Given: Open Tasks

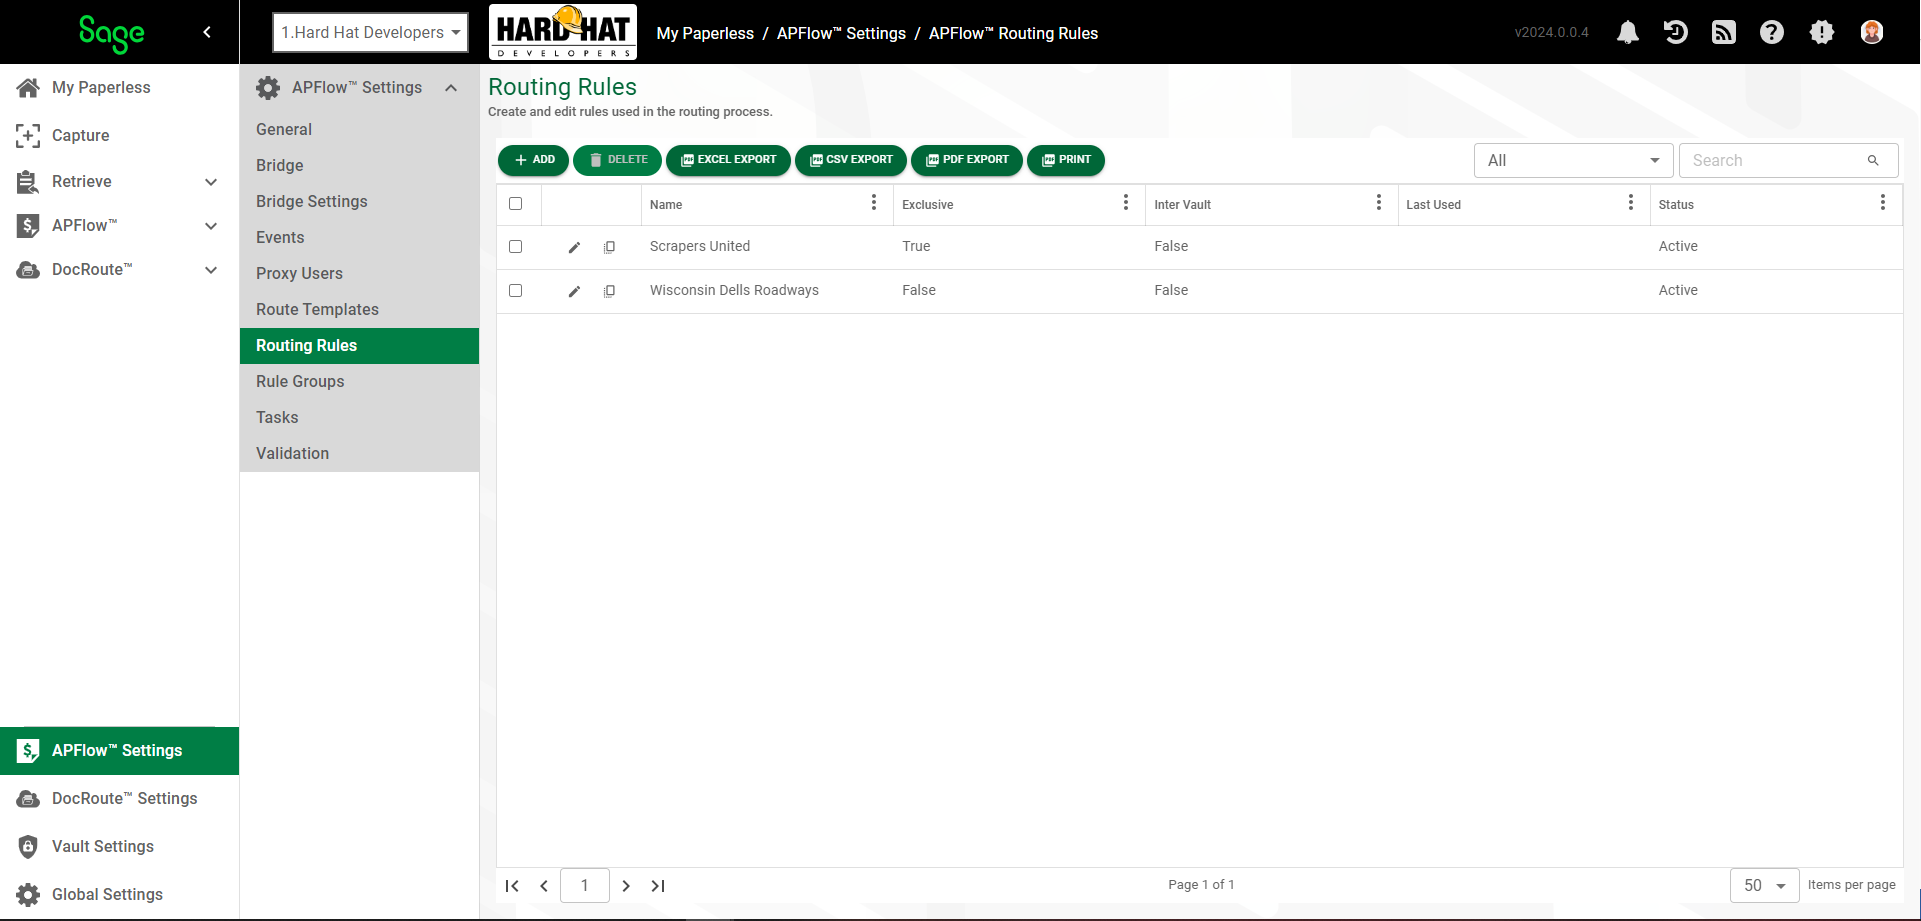Looking at the screenshot, I should pos(359,417).
